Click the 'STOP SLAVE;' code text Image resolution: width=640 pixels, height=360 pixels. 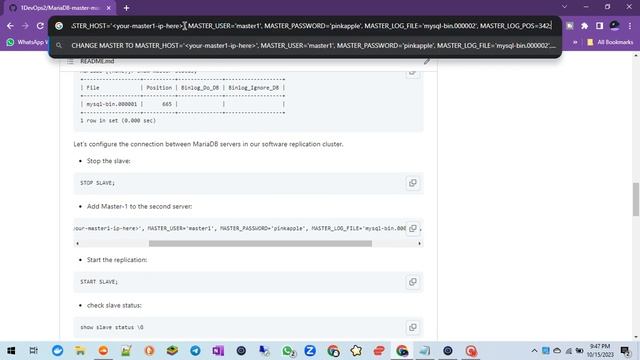(x=97, y=183)
